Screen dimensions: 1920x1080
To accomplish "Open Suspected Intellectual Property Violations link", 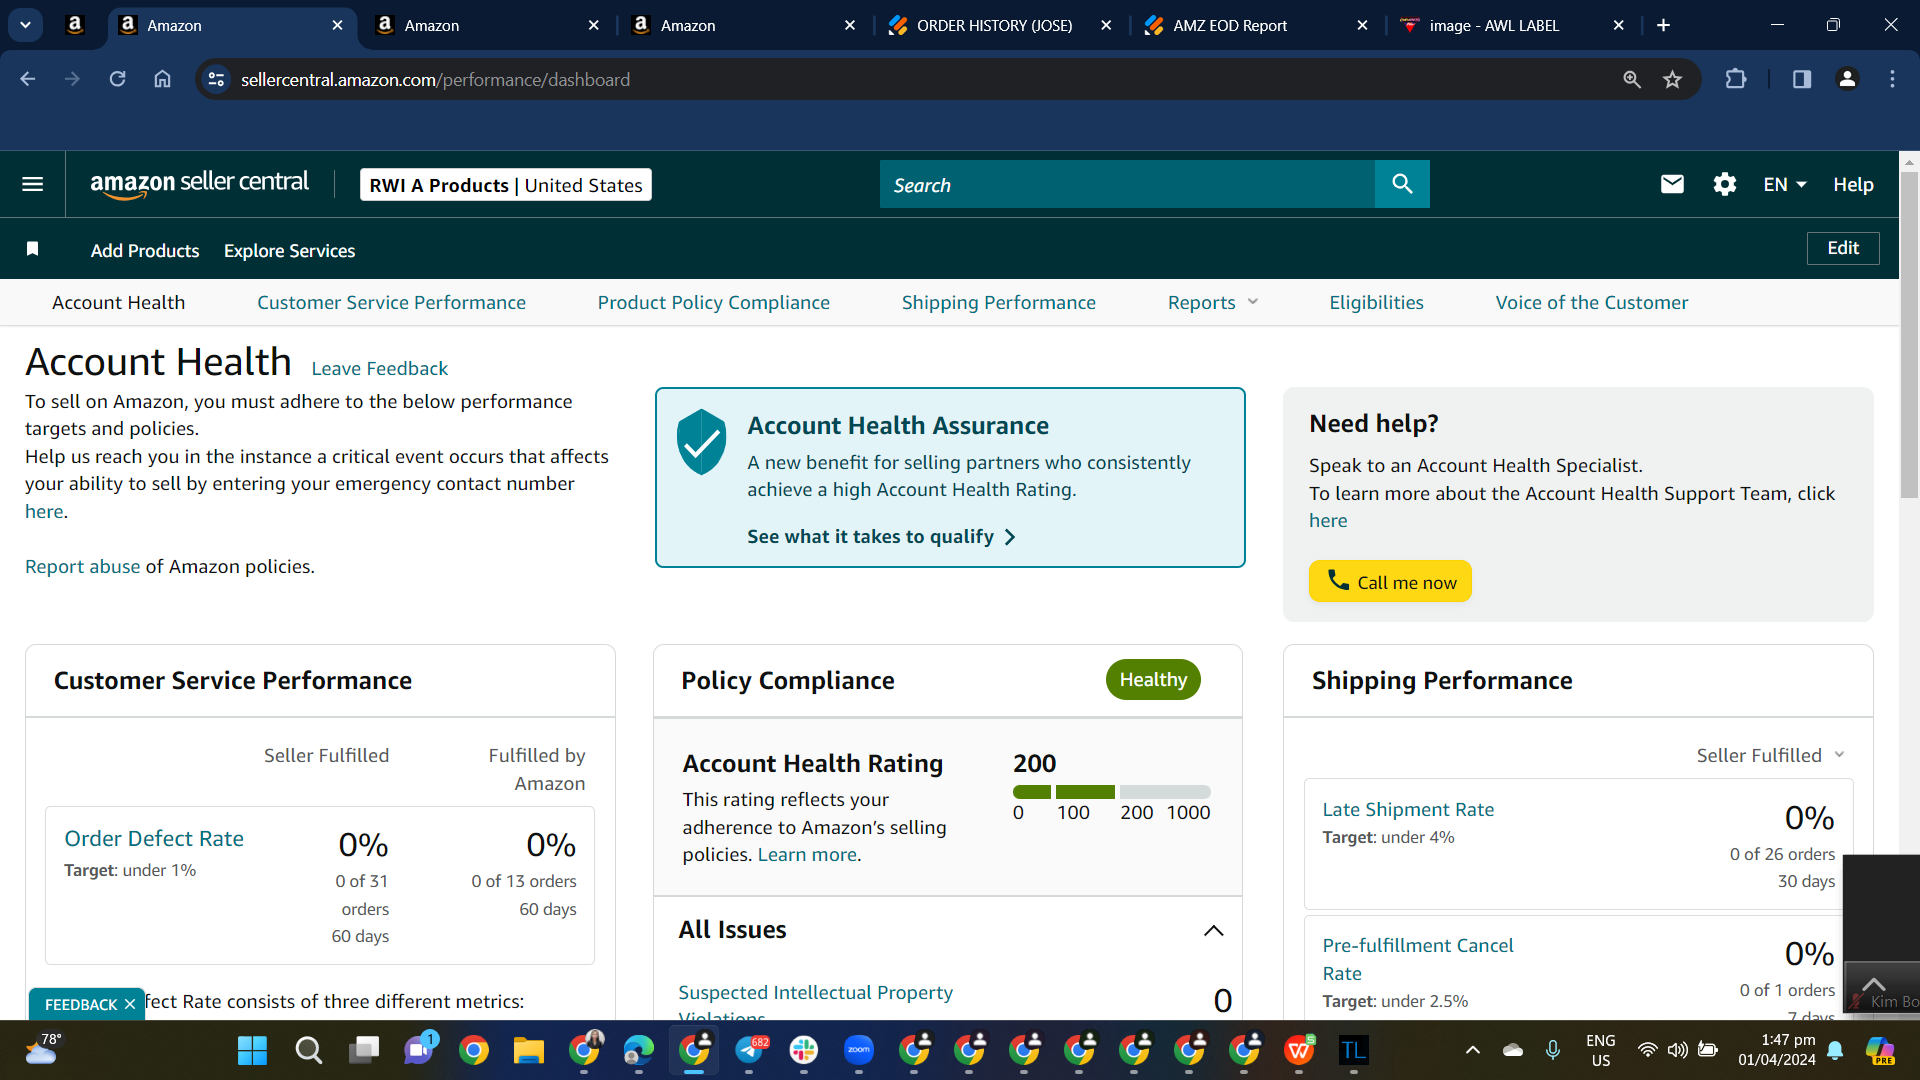I will [815, 1003].
